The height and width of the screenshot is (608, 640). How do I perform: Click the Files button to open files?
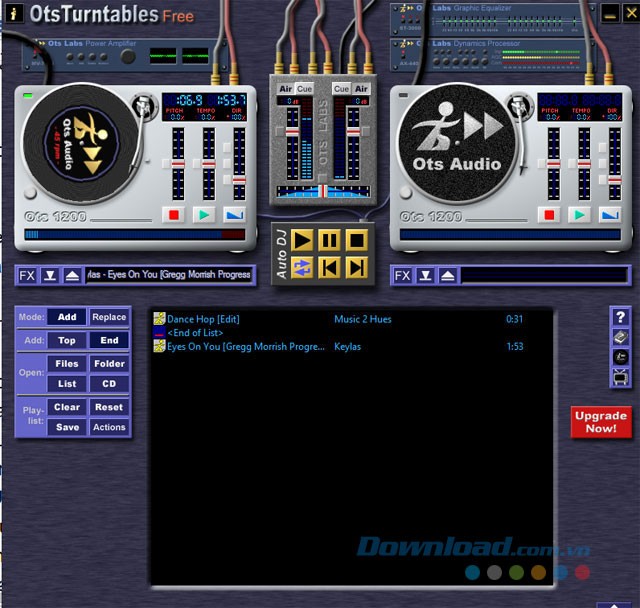[67, 364]
